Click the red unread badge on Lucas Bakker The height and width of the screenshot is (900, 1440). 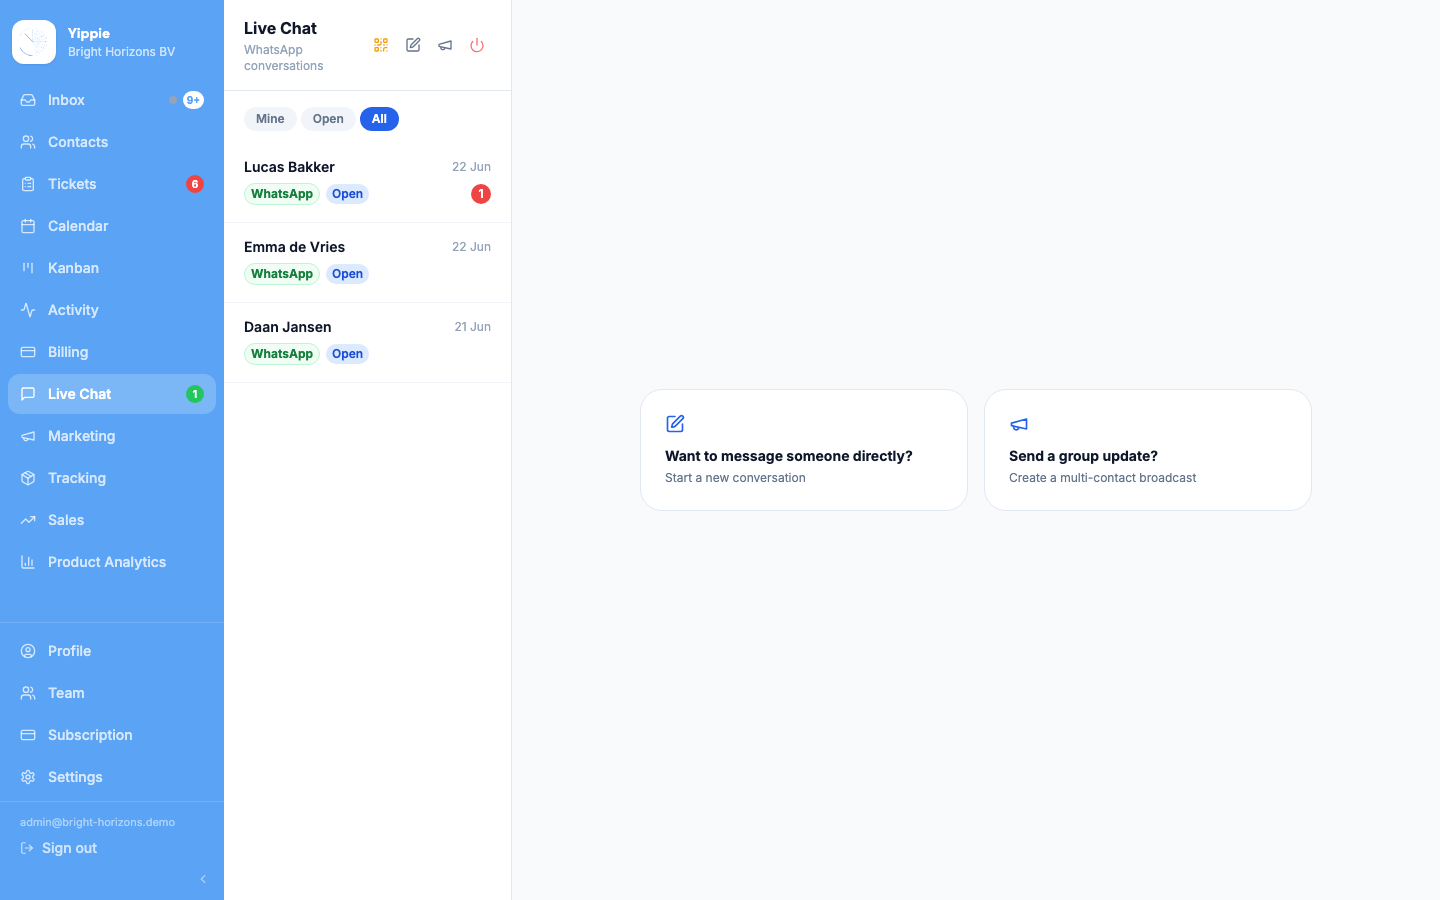pyautogui.click(x=481, y=194)
